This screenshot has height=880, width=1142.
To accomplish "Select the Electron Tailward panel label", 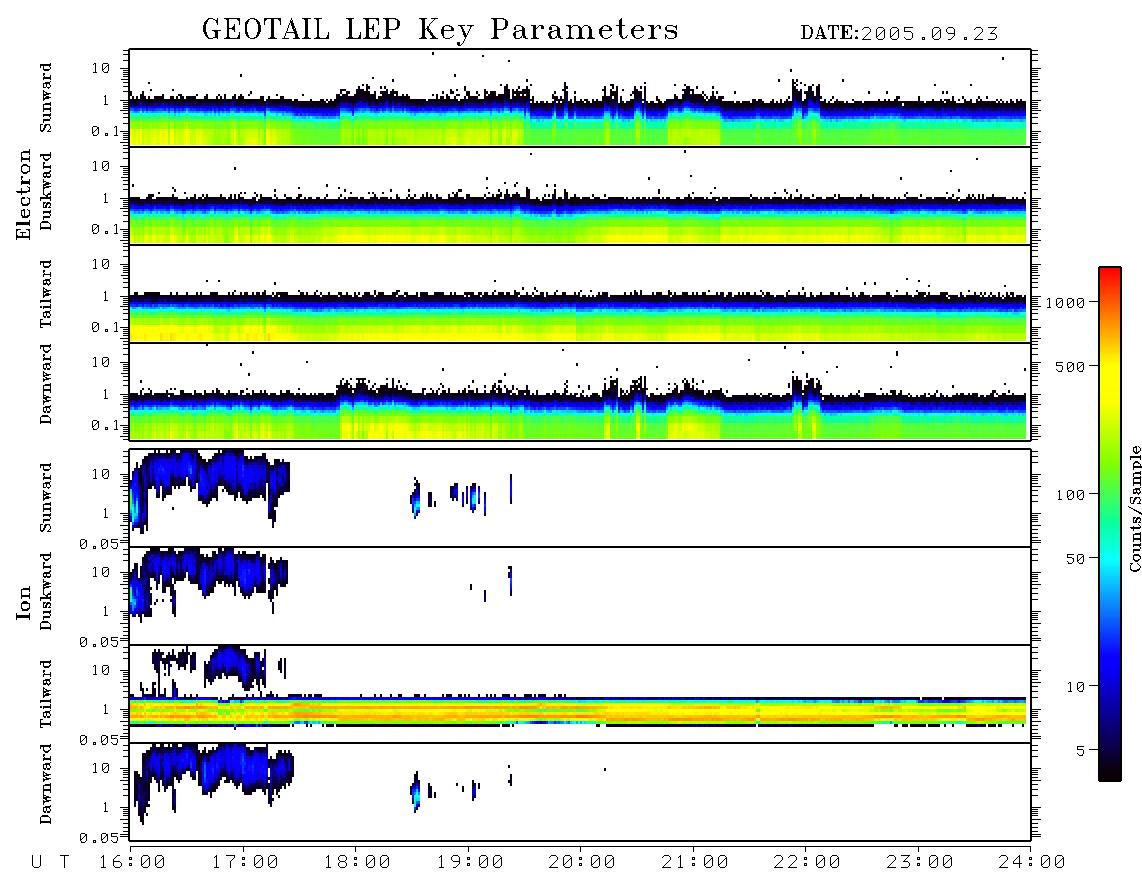I will (46, 293).
